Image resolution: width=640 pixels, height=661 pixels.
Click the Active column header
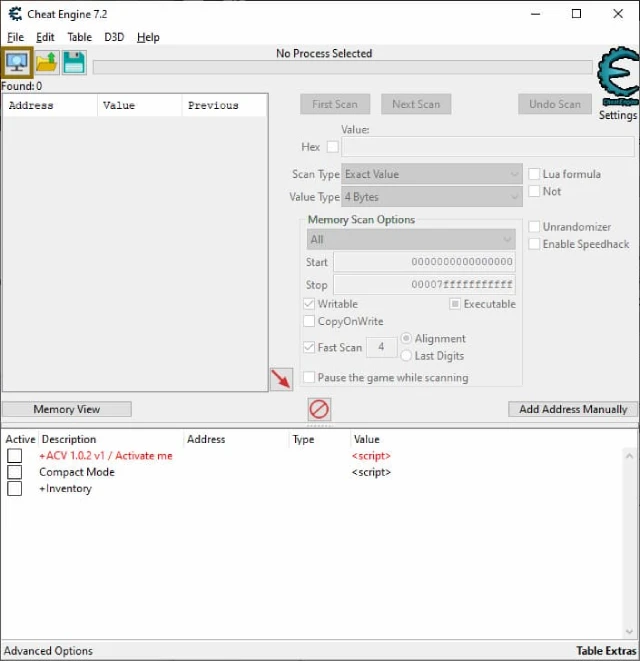(x=20, y=439)
